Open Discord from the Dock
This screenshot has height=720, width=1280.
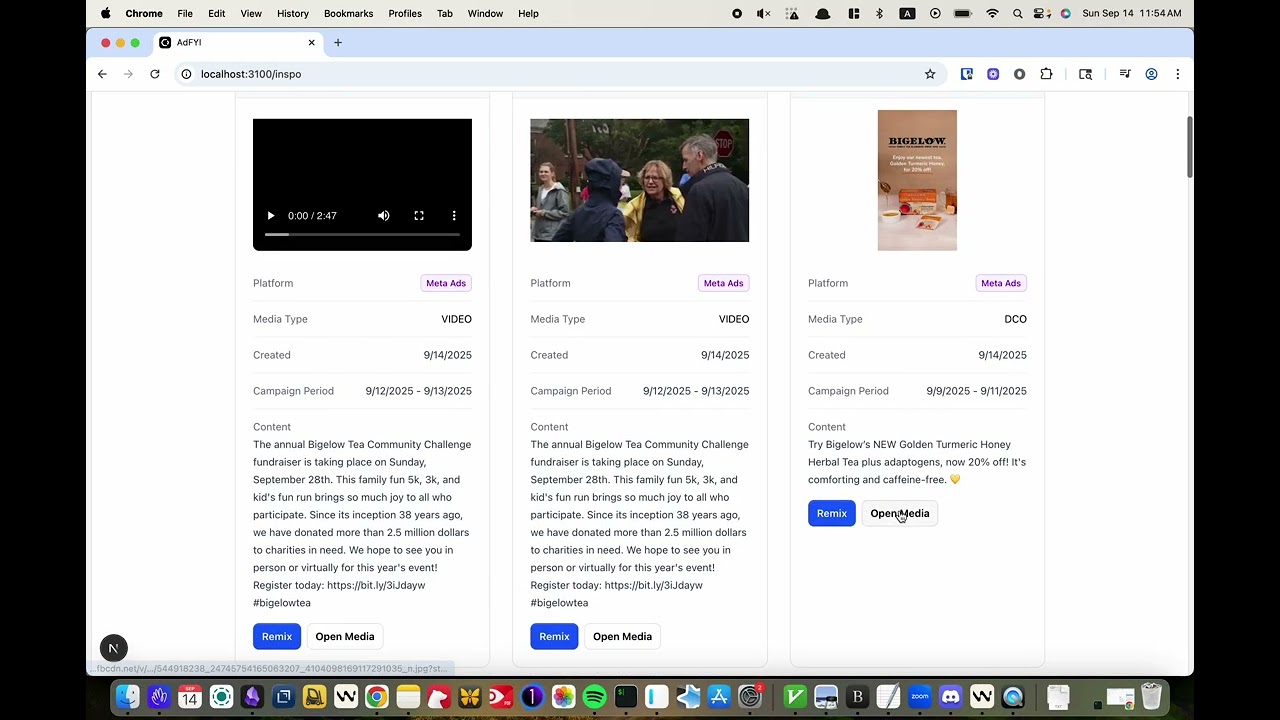click(x=951, y=697)
